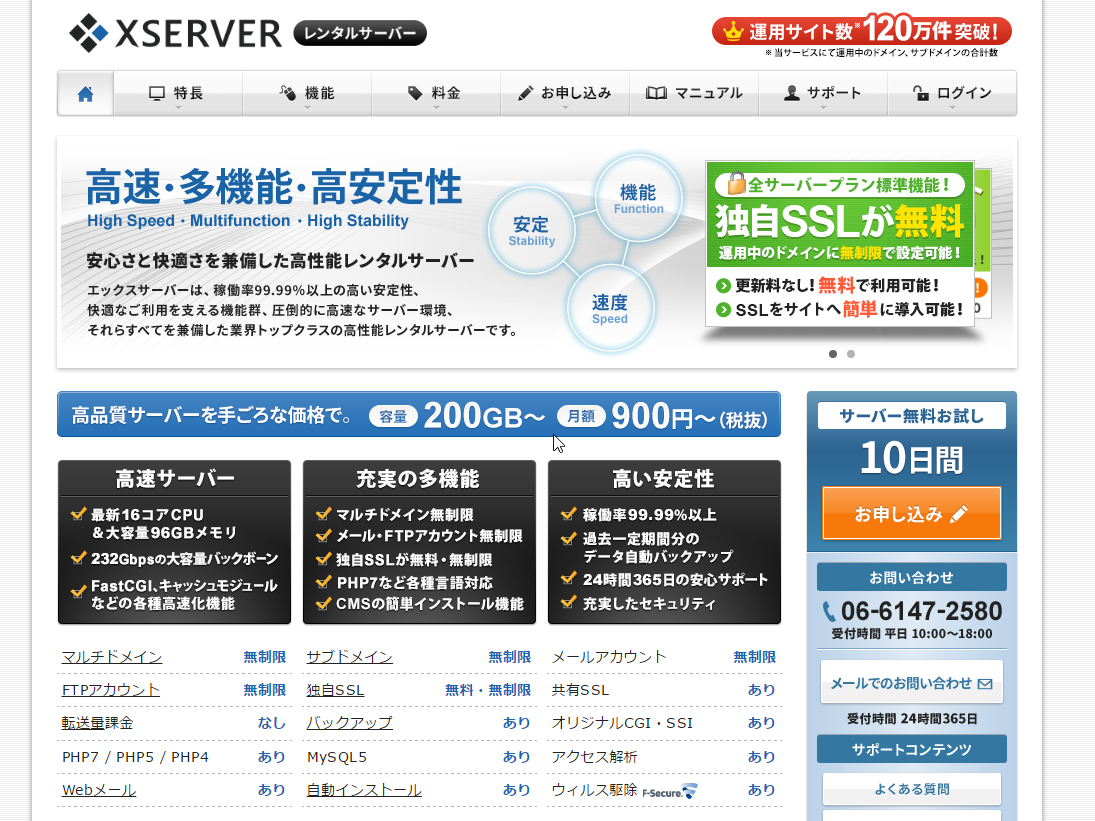Follow the 転送量課金 link
This screenshot has width=1095, height=821.
tap(97, 723)
